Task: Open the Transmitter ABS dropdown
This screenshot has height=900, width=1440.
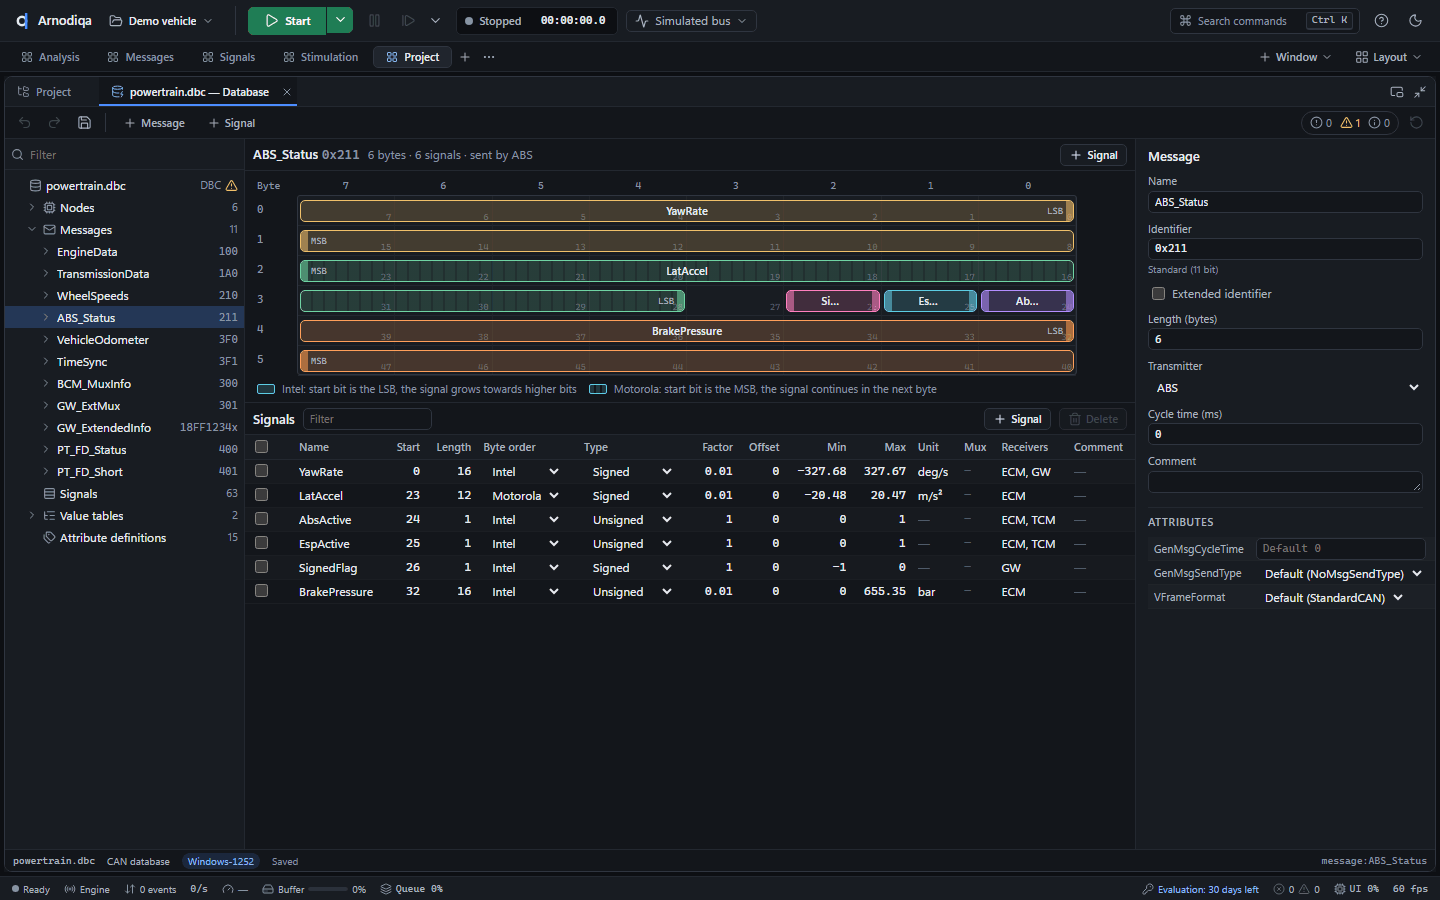Action: click(1285, 388)
